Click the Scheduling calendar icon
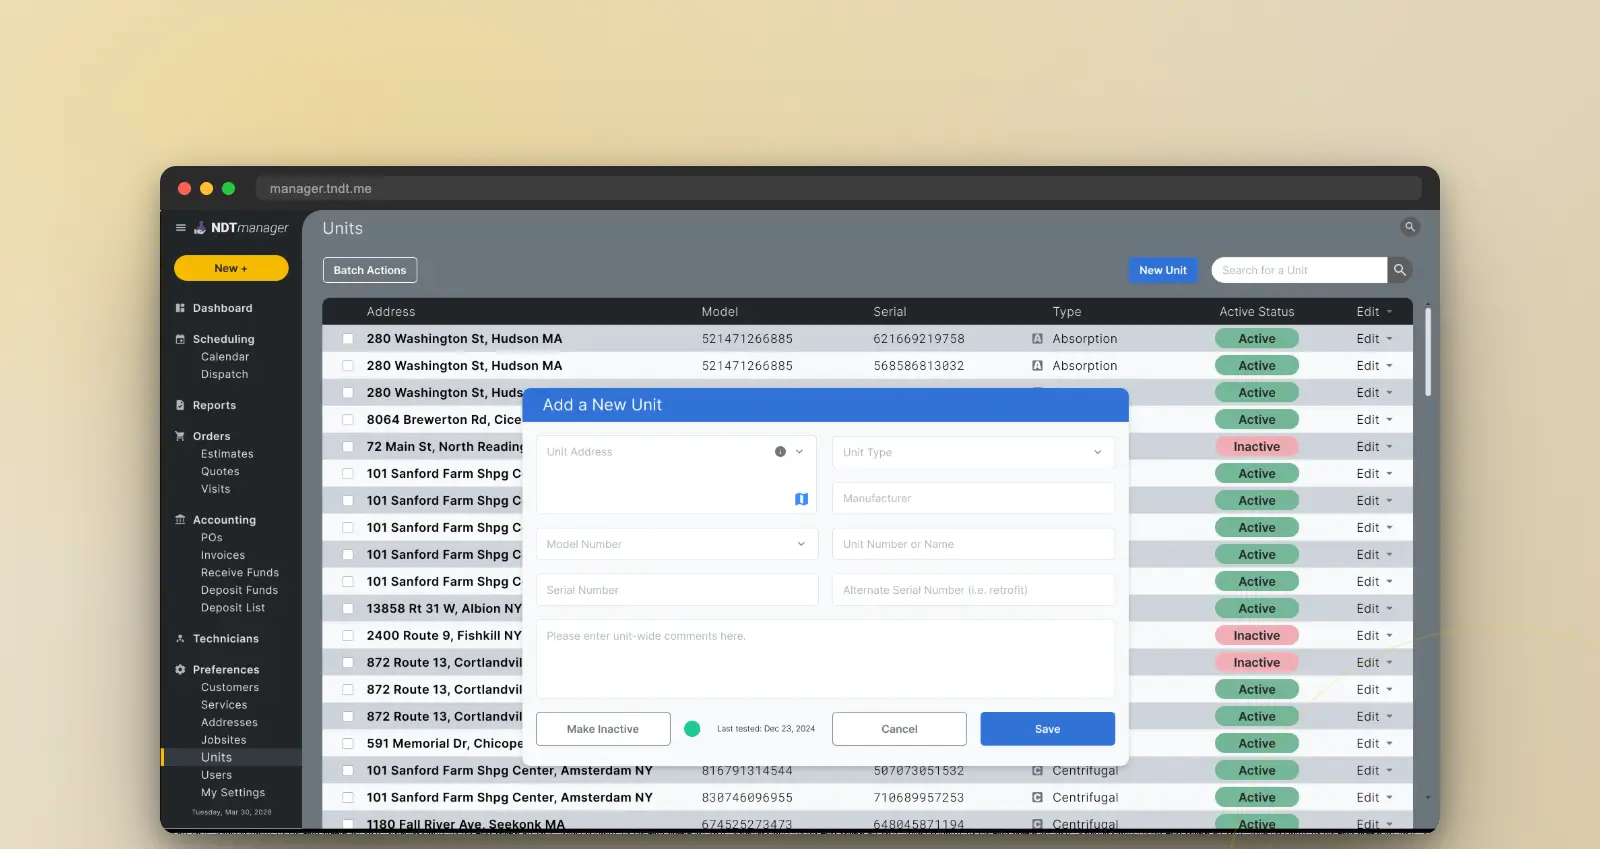This screenshot has width=1600, height=849. click(x=180, y=339)
